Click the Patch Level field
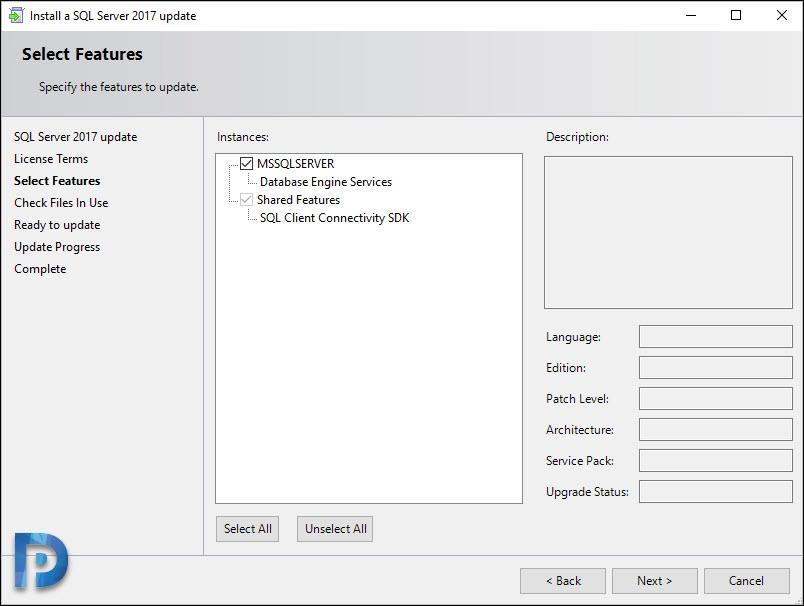The height and width of the screenshot is (606, 804). pyautogui.click(x=716, y=398)
